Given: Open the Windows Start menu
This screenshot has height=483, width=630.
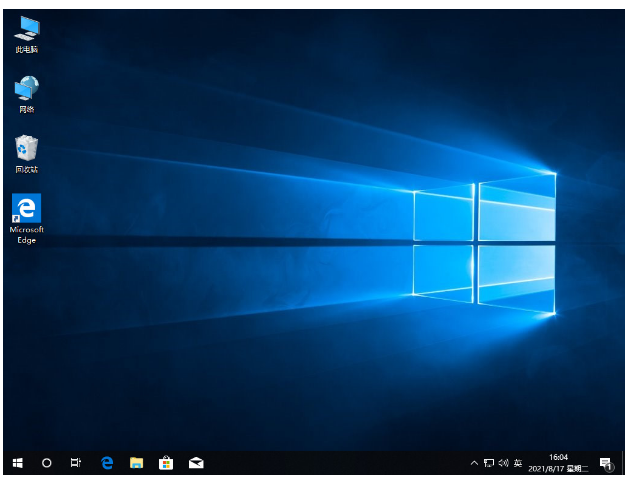Looking at the screenshot, I should point(17,463).
